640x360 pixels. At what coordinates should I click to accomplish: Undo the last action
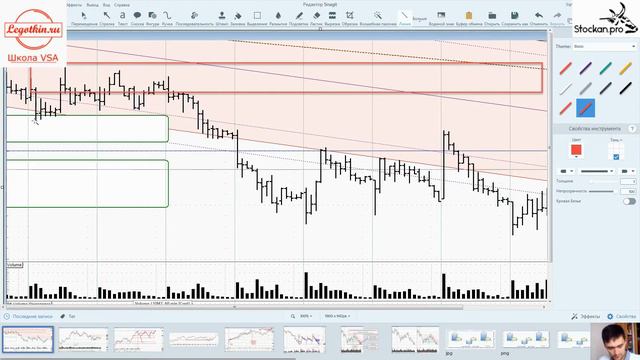(x=539, y=18)
